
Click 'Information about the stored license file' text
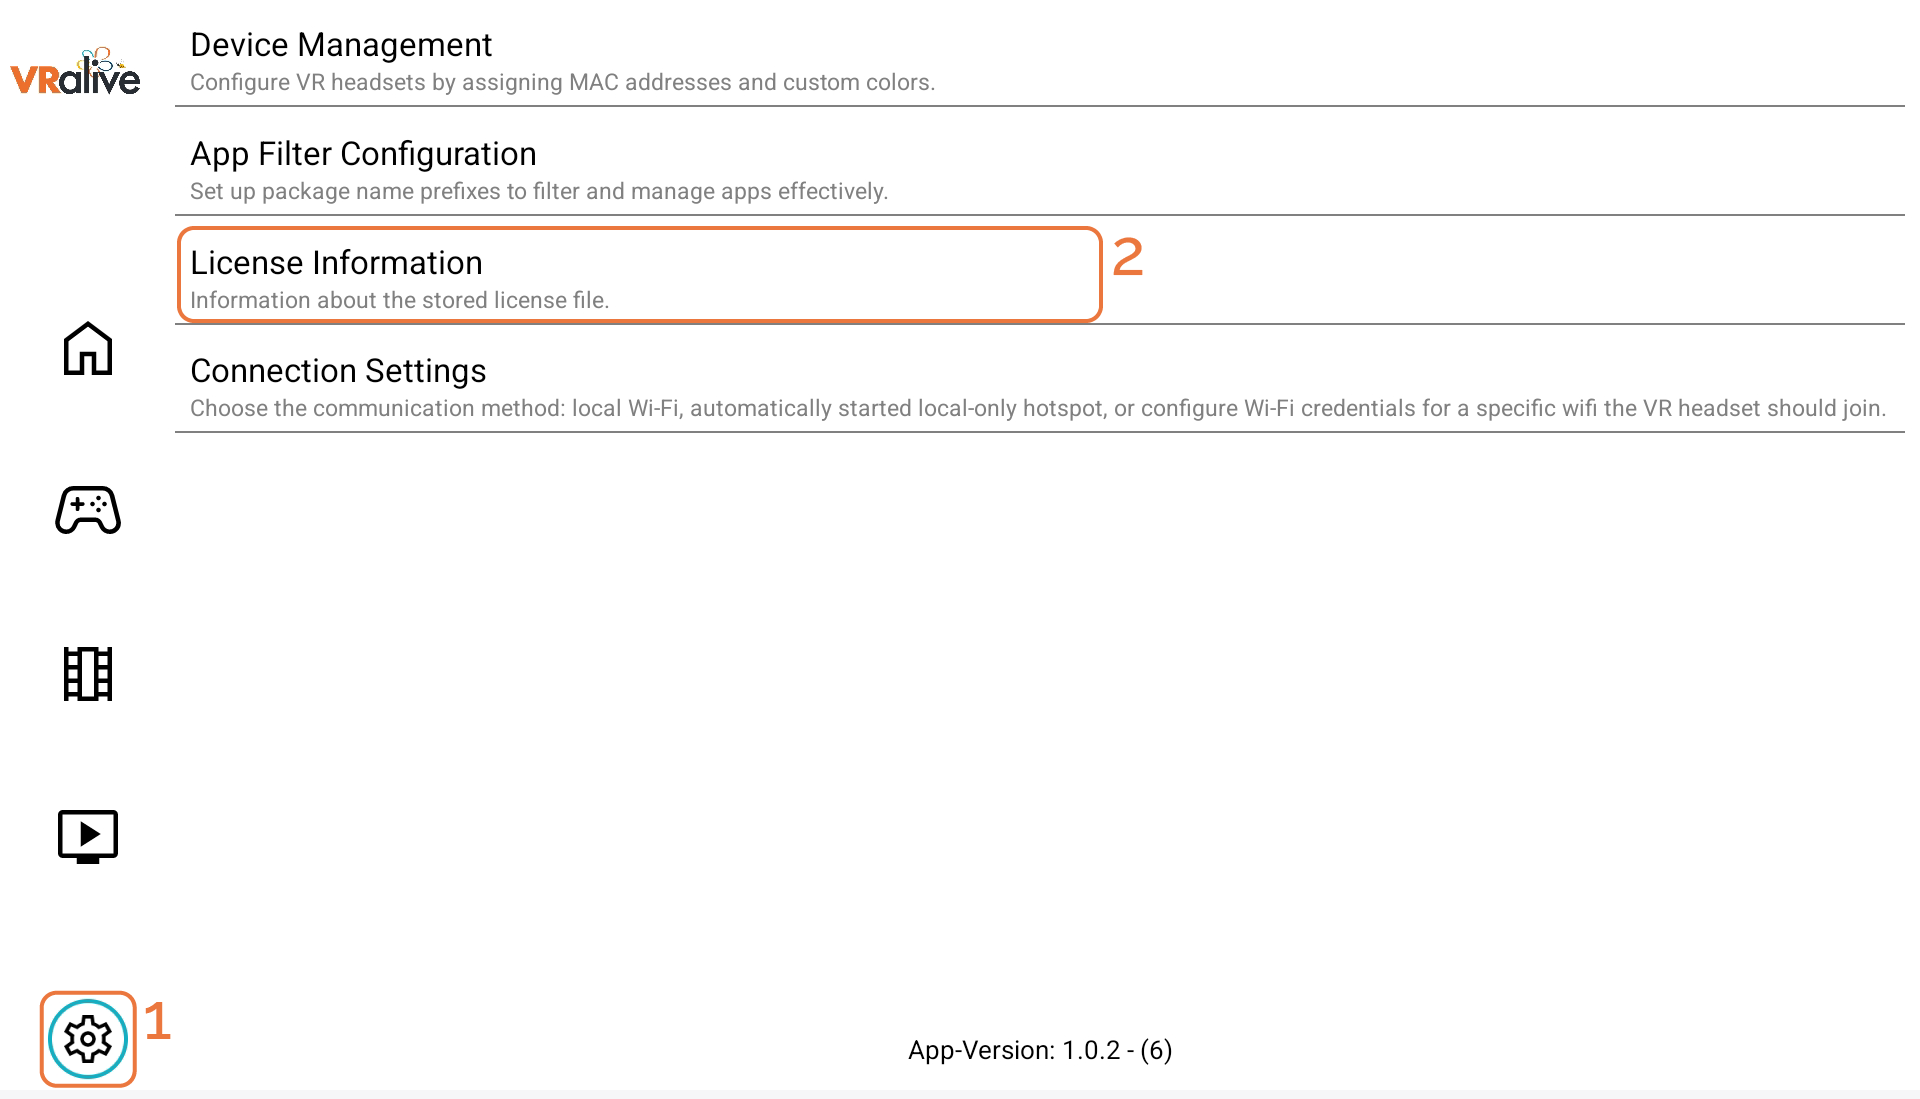pos(399,301)
